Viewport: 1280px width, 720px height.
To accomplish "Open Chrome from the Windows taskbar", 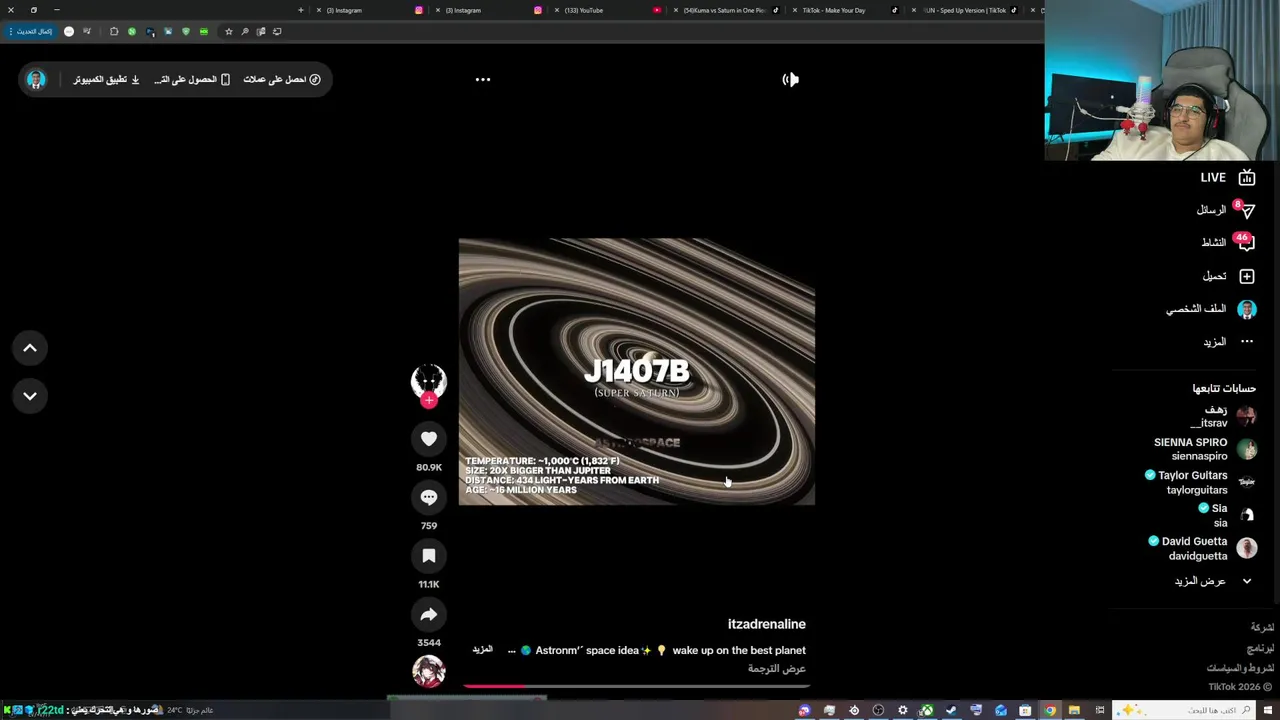I will (x=1049, y=710).
